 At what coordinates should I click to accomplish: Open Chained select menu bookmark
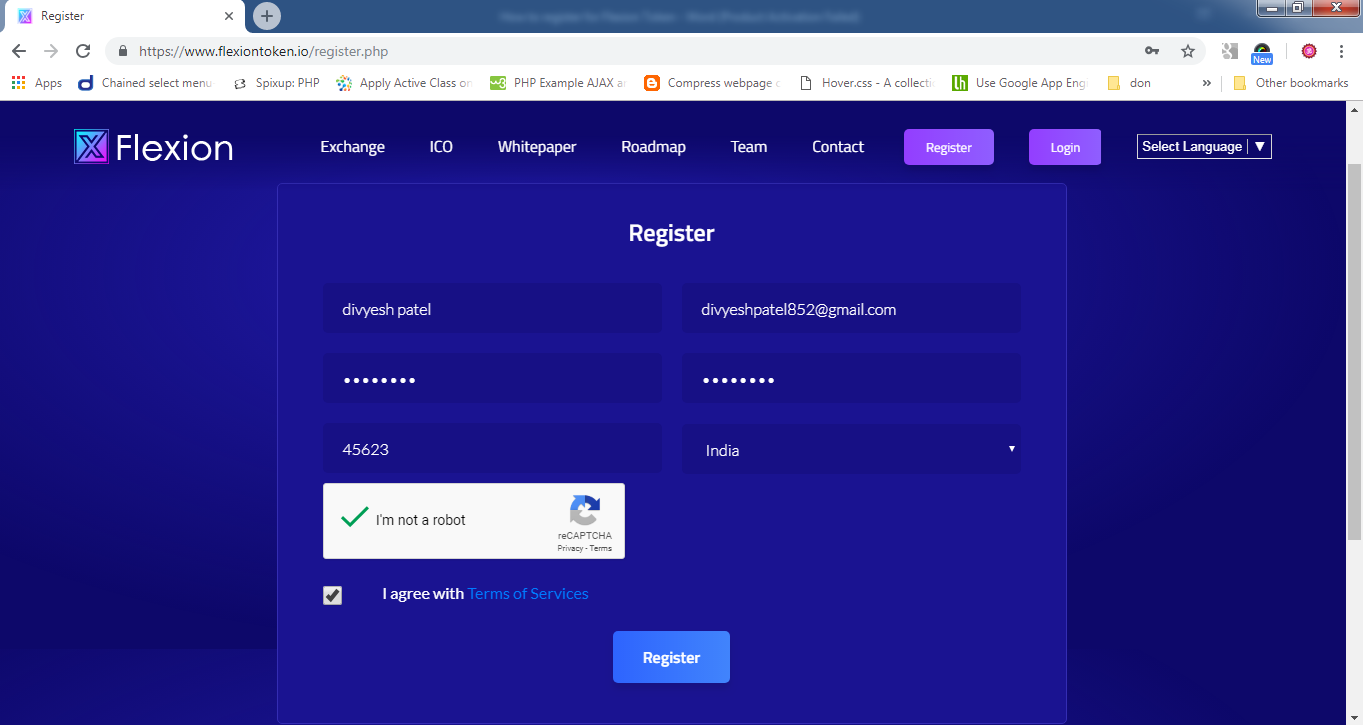click(146, 83)
